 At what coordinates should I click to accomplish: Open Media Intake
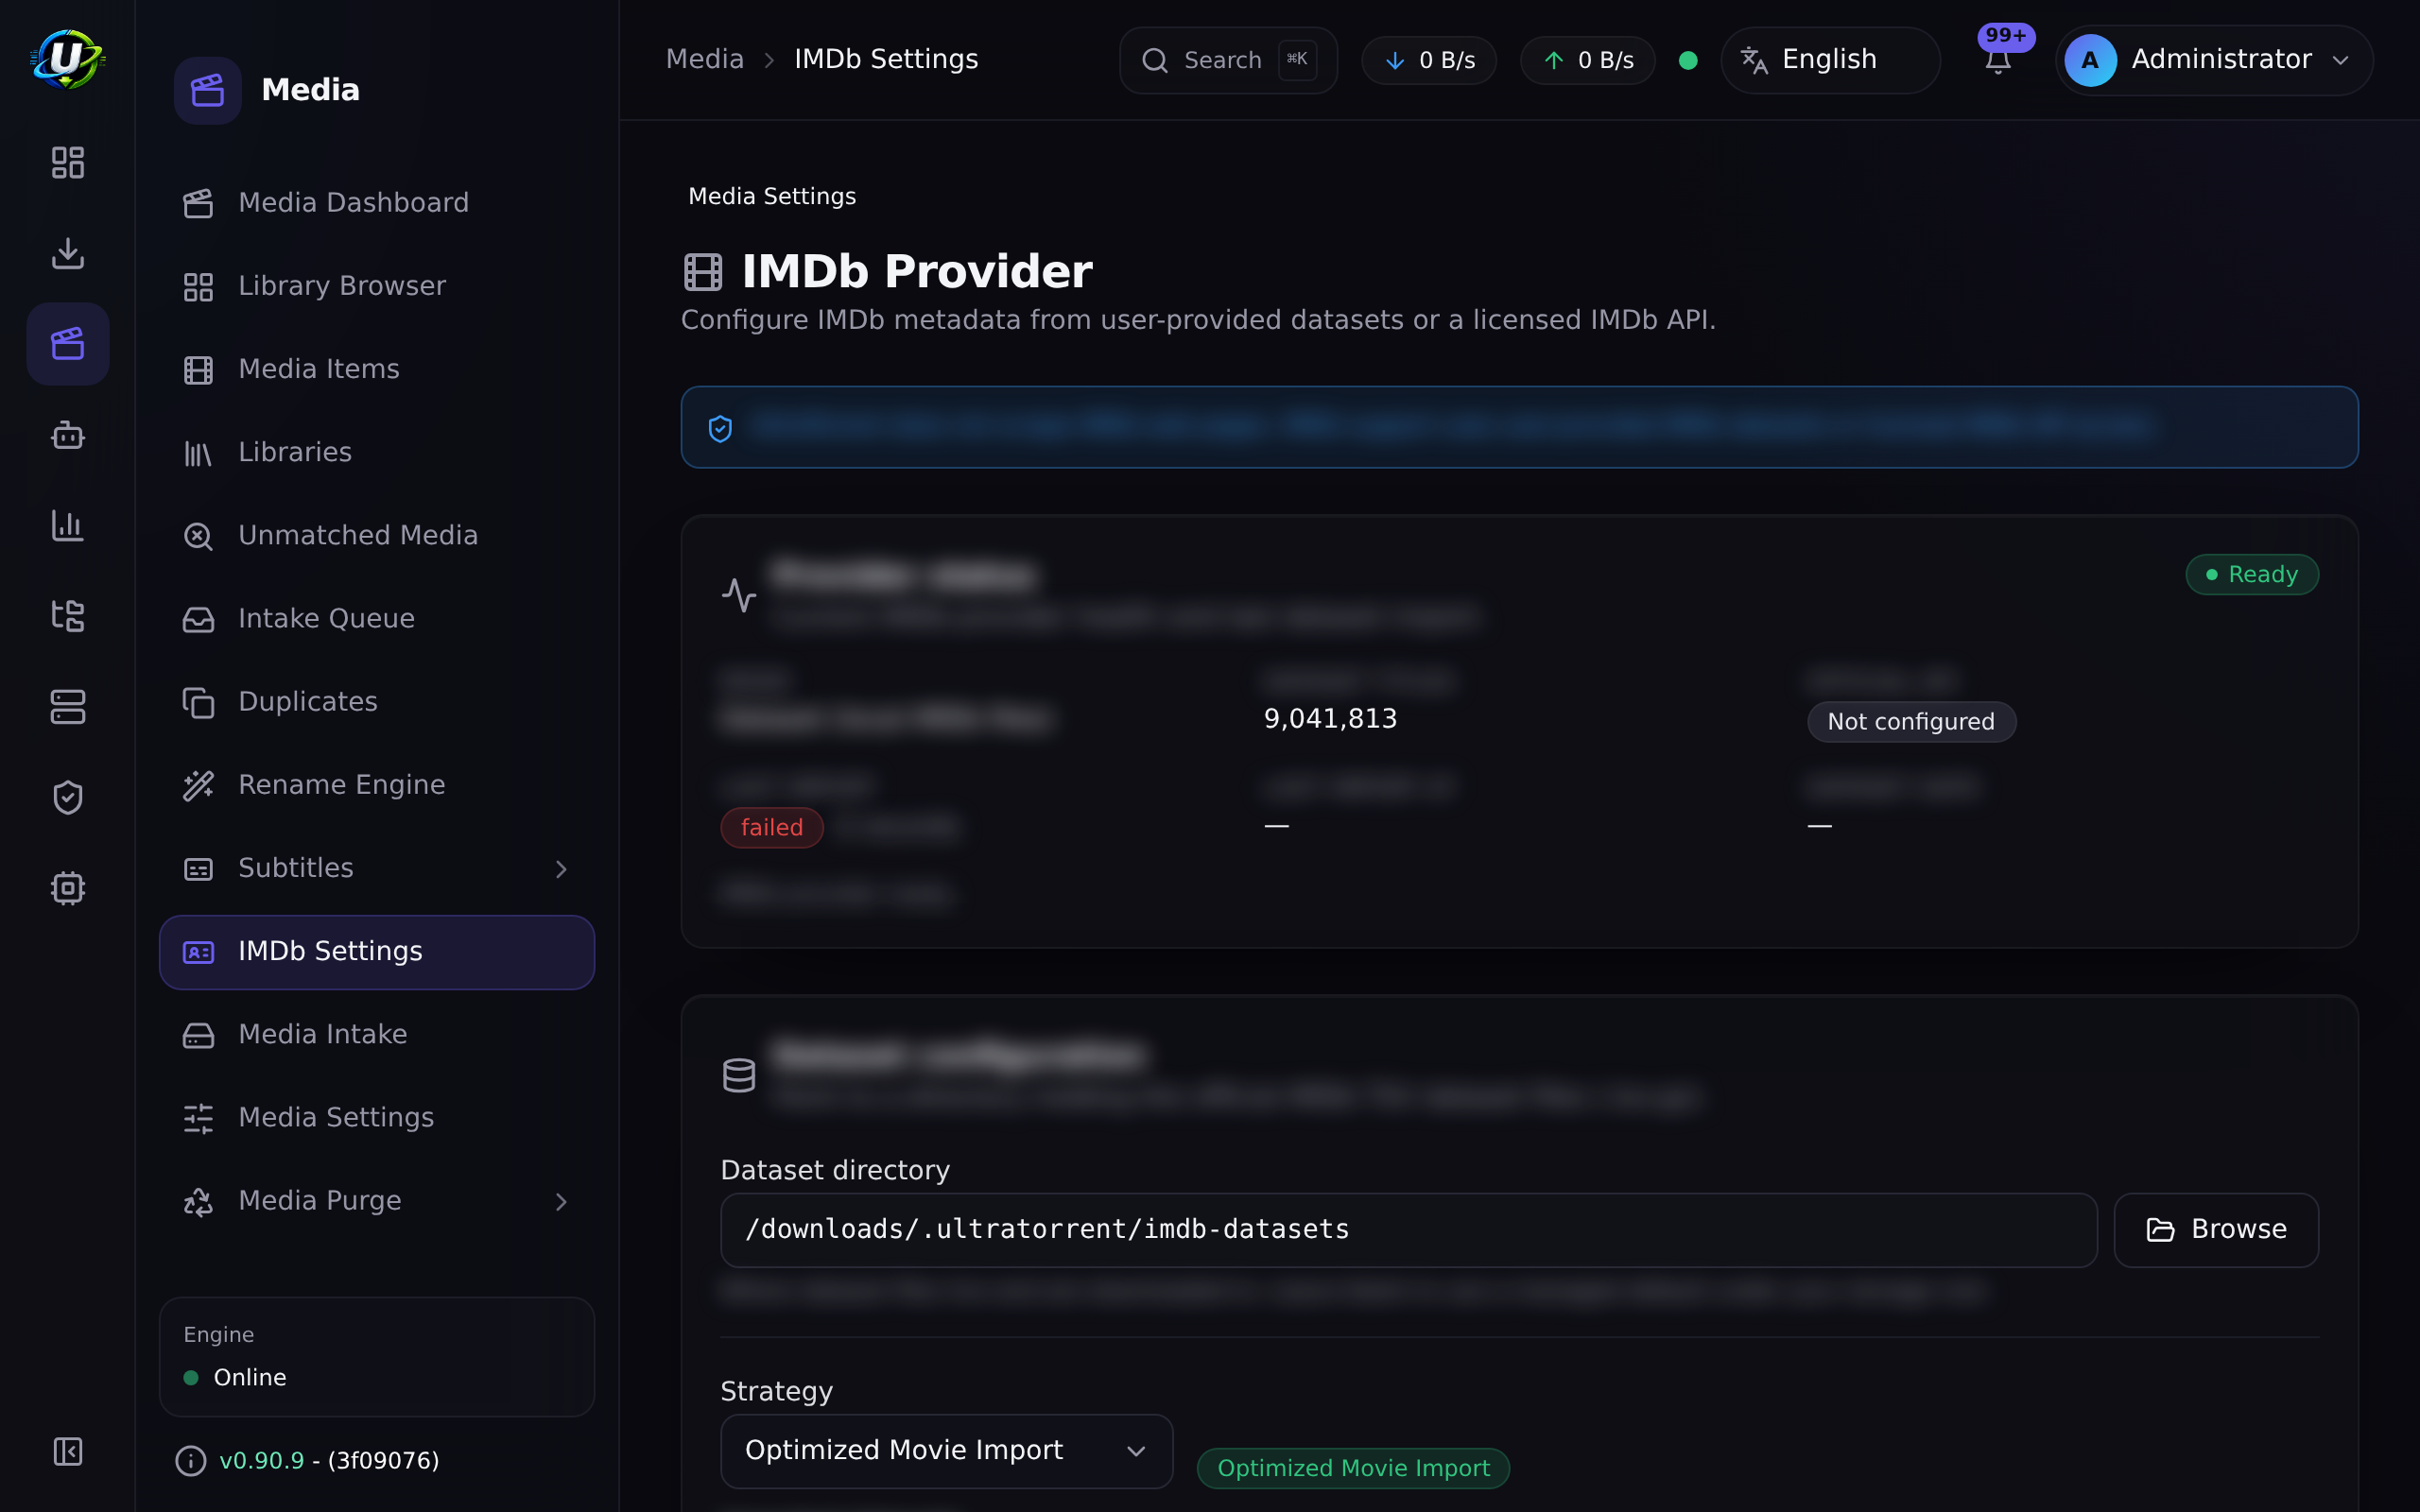(377, 1035)
